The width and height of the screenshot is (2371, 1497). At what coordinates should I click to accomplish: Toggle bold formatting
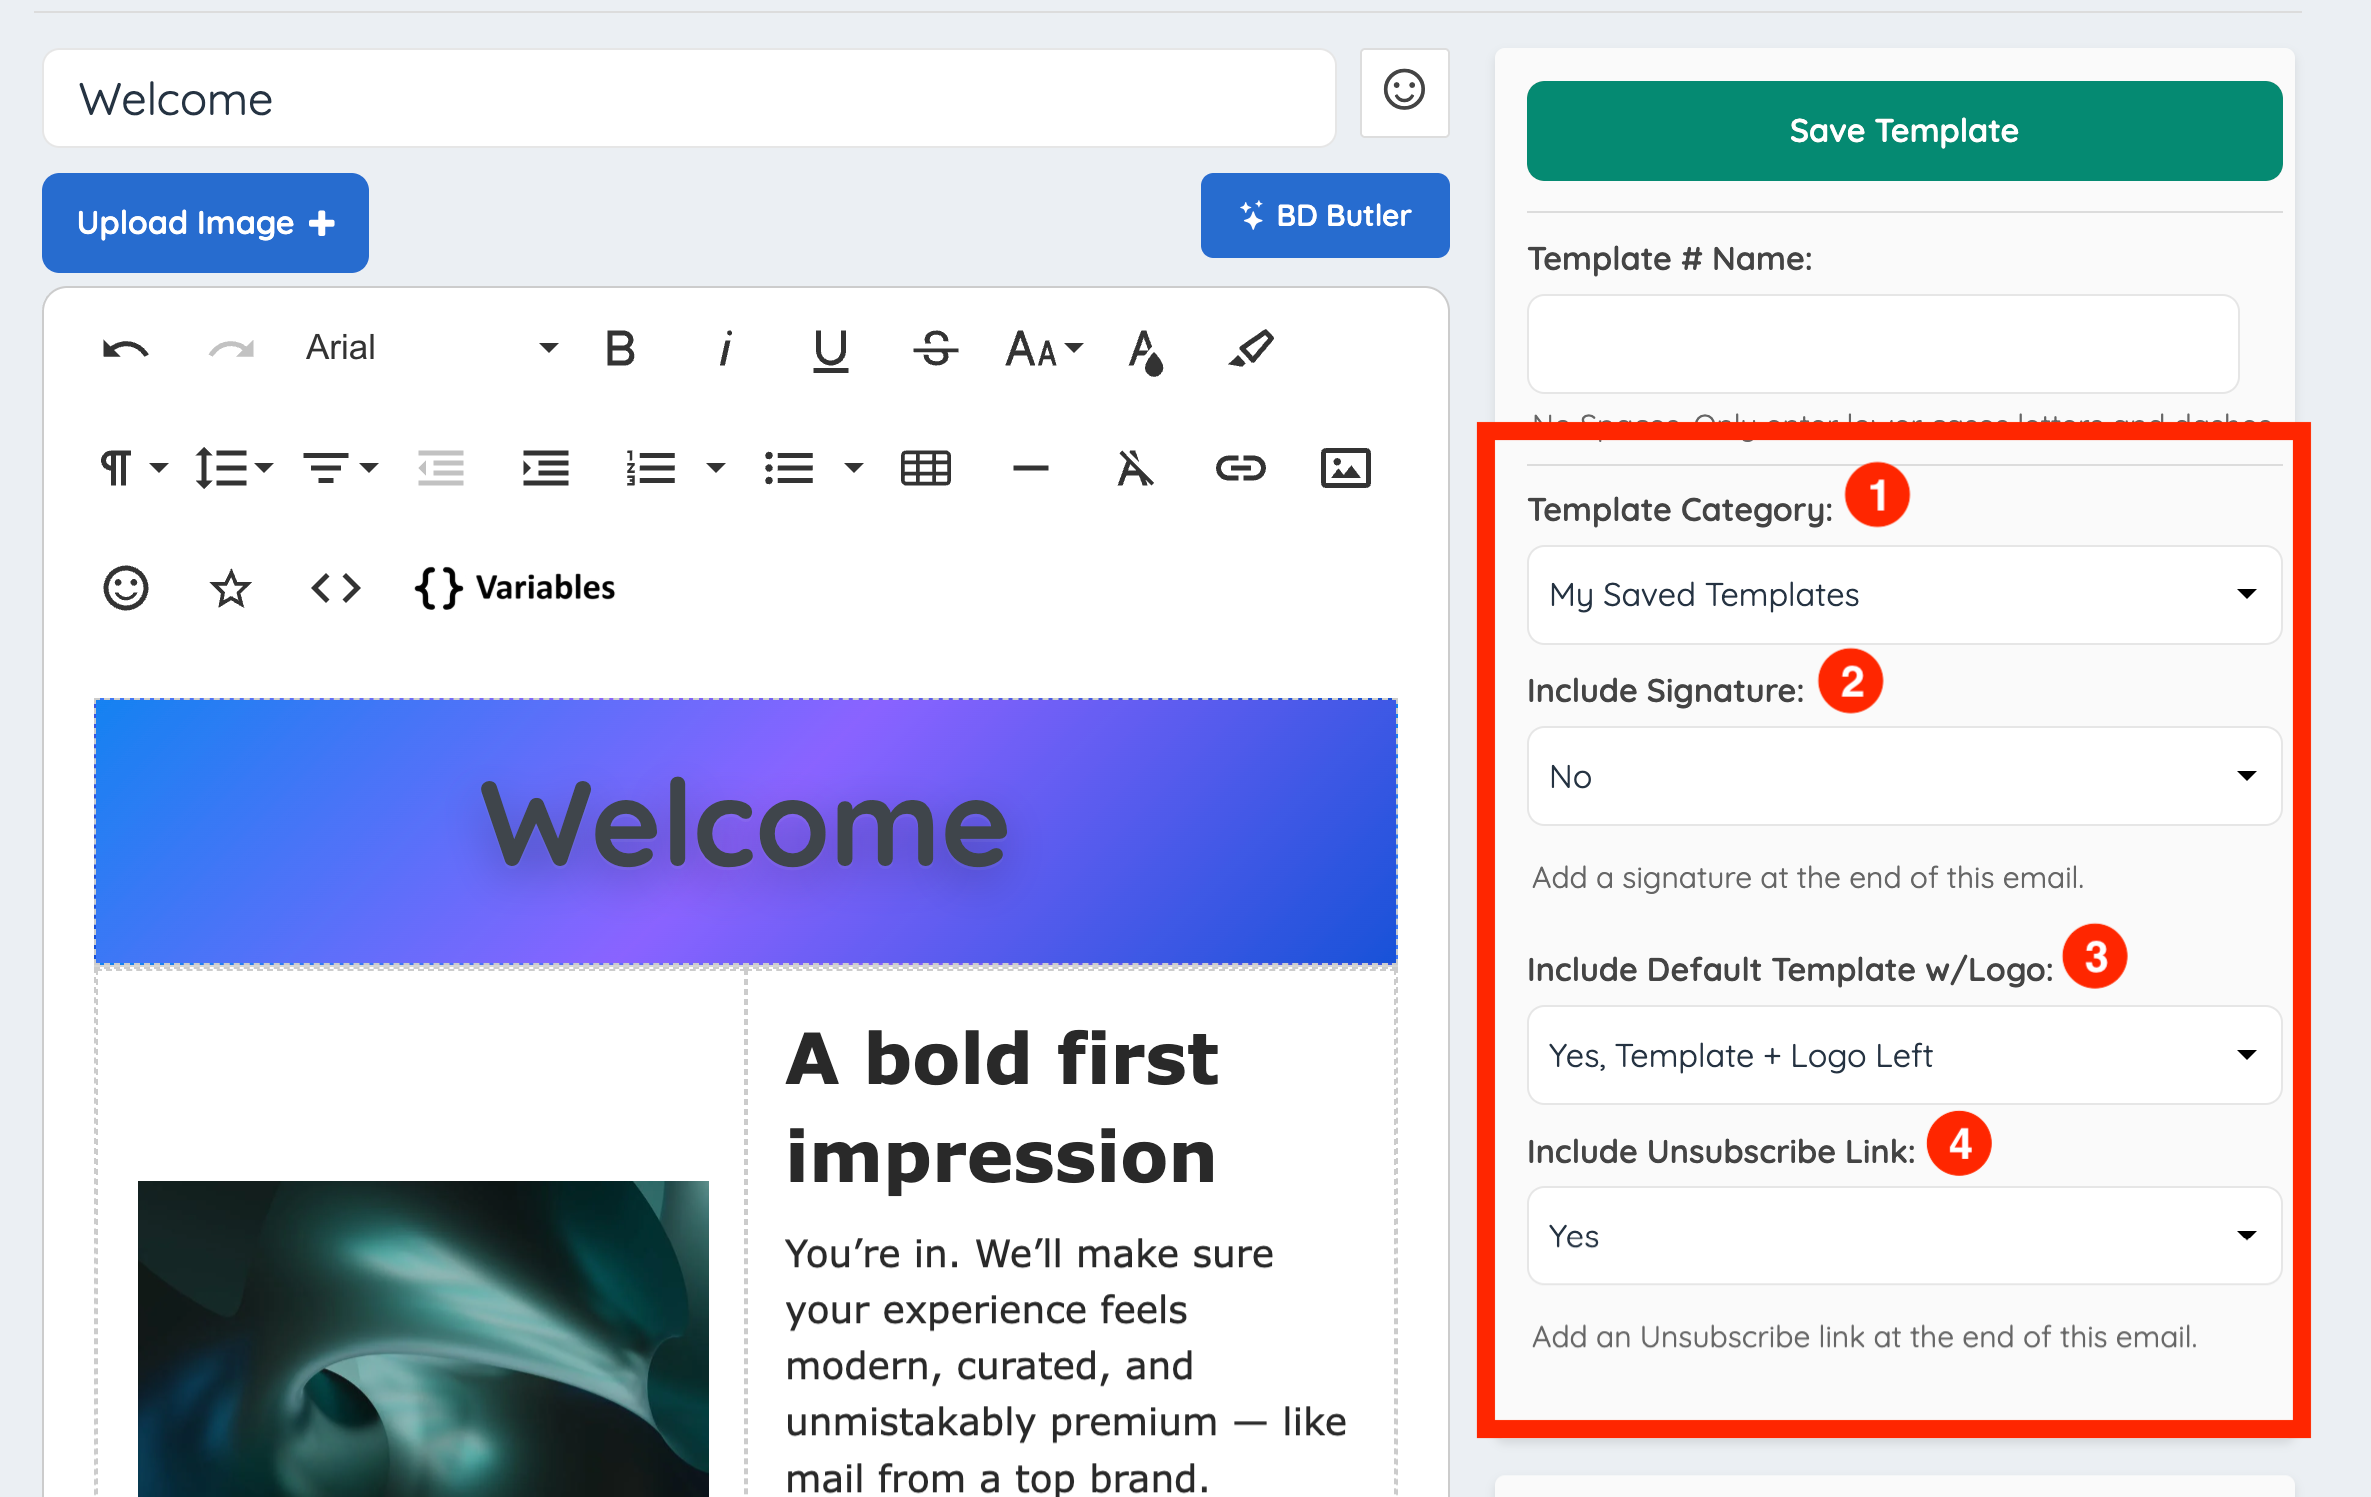coord(620,349)
